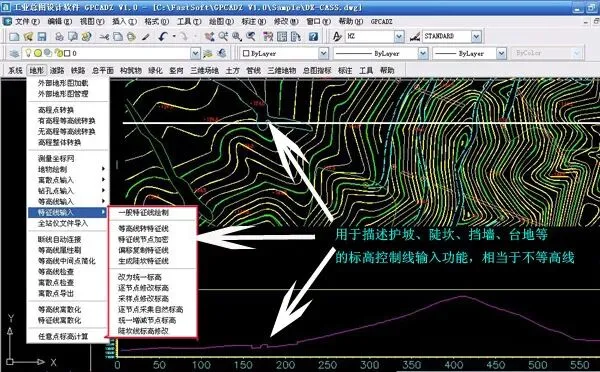Choose 任意点标高计算 menu item

coord(63,337)
